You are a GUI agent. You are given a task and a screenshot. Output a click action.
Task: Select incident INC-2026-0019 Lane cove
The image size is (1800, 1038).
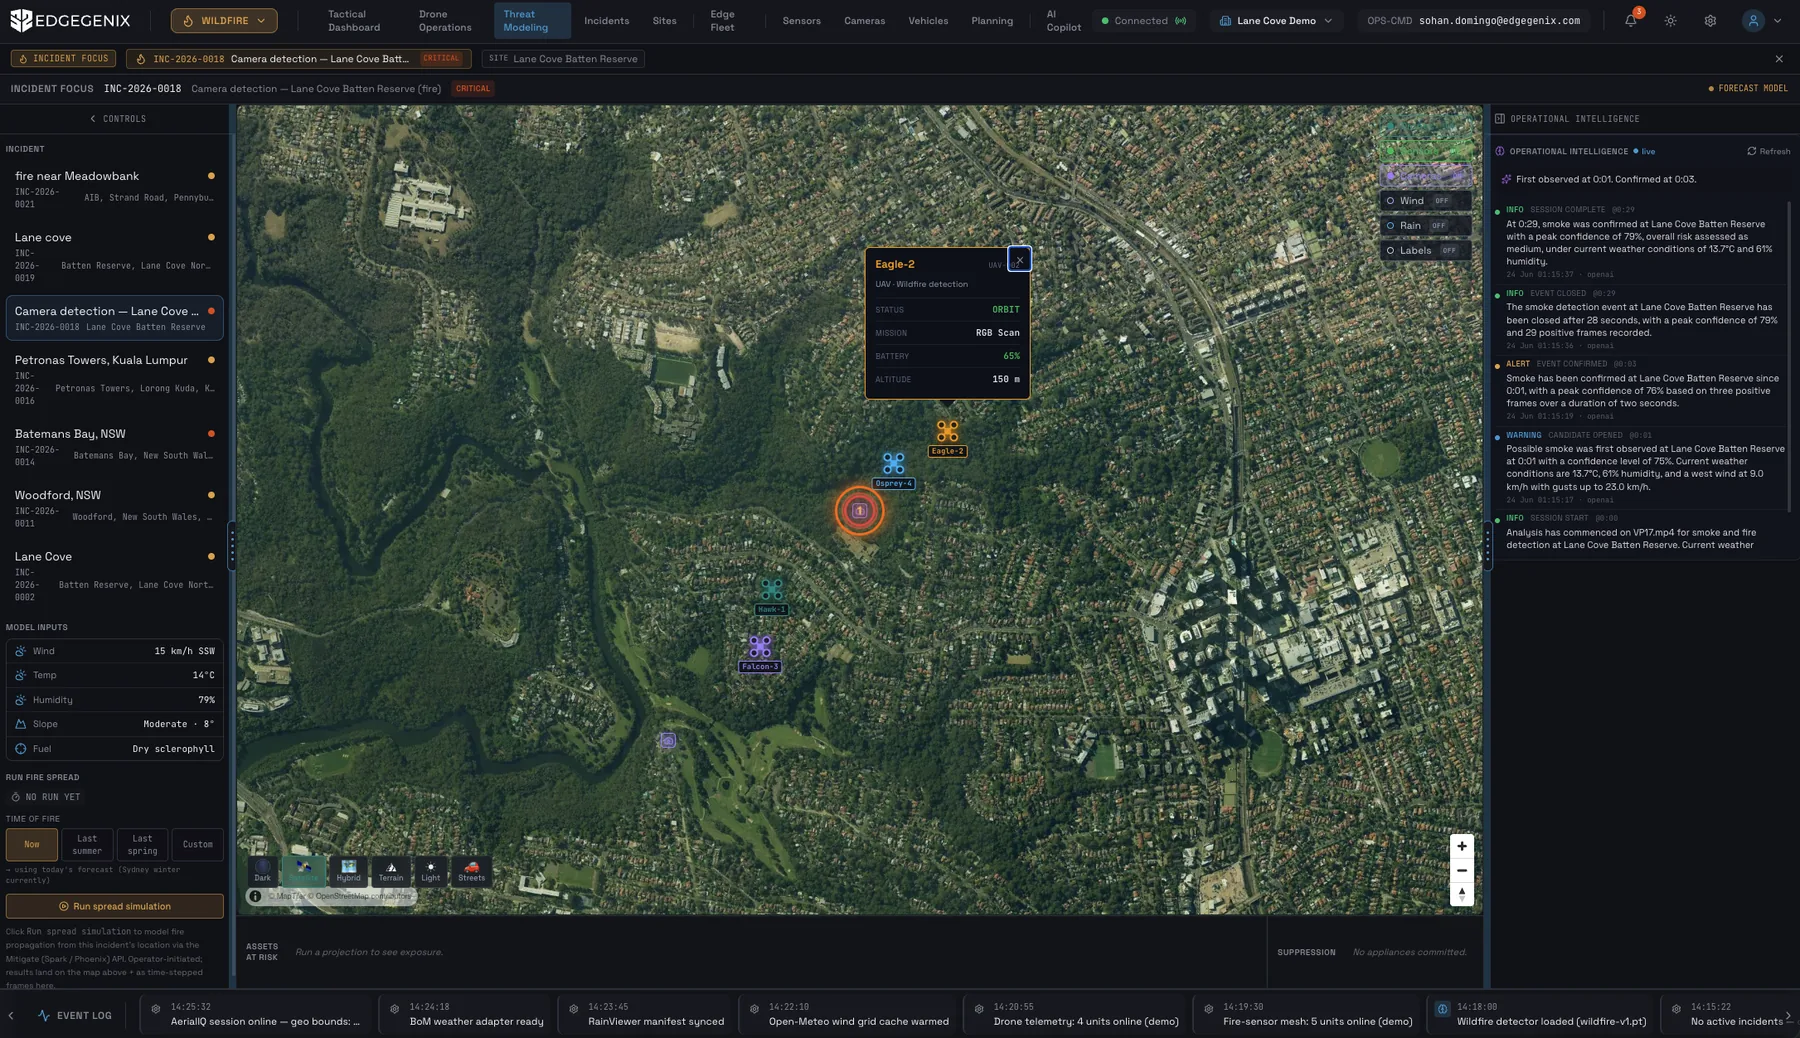pos(114,257)
